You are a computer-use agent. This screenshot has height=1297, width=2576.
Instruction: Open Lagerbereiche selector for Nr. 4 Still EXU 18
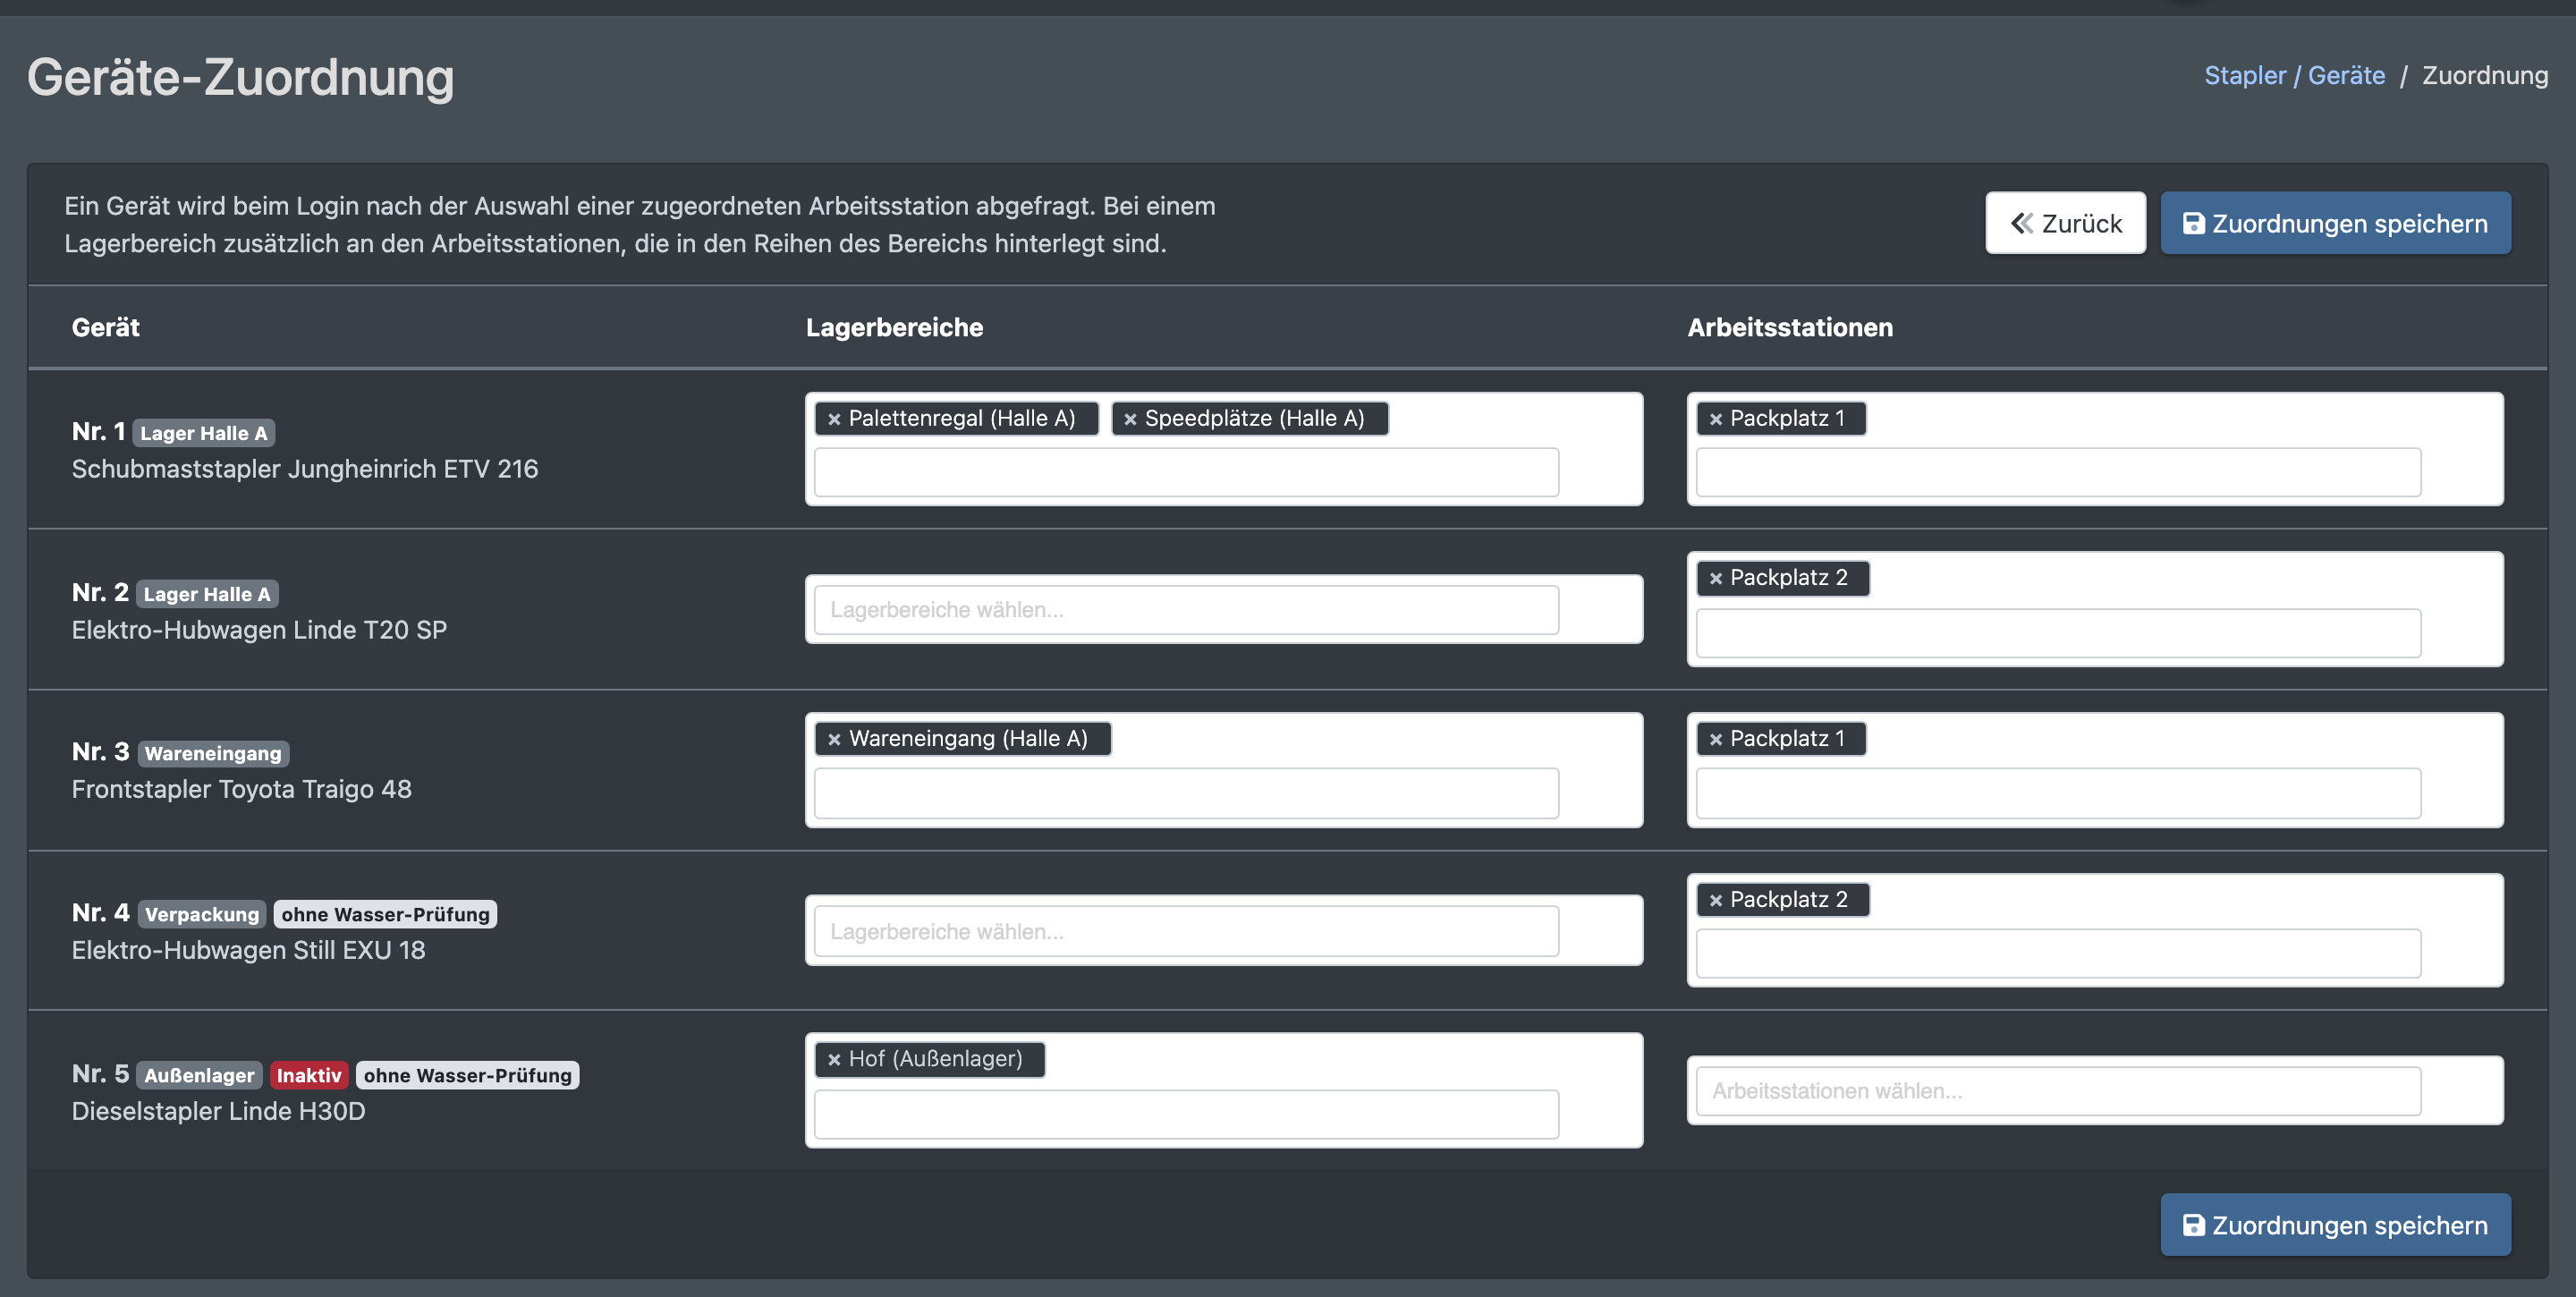[1186, 931]
